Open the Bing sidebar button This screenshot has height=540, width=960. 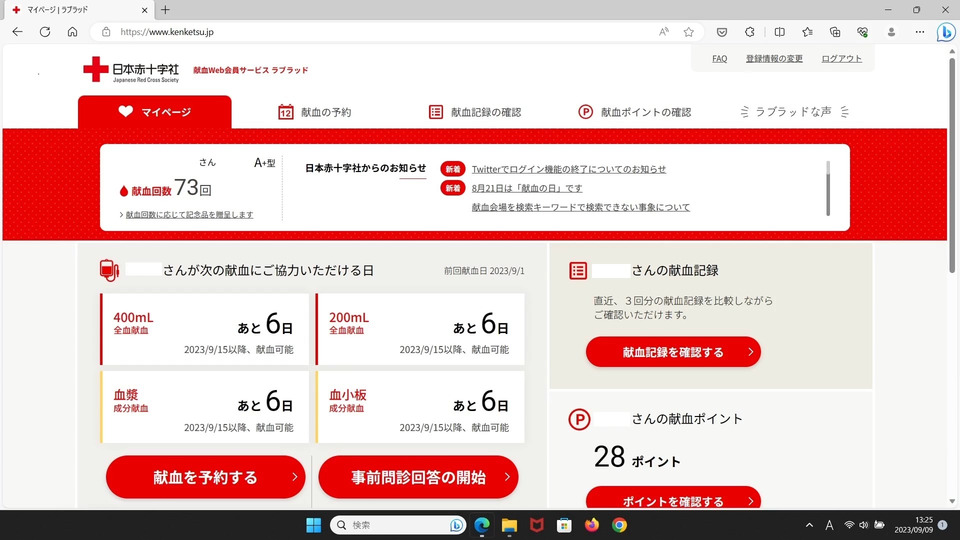[946, 32]
